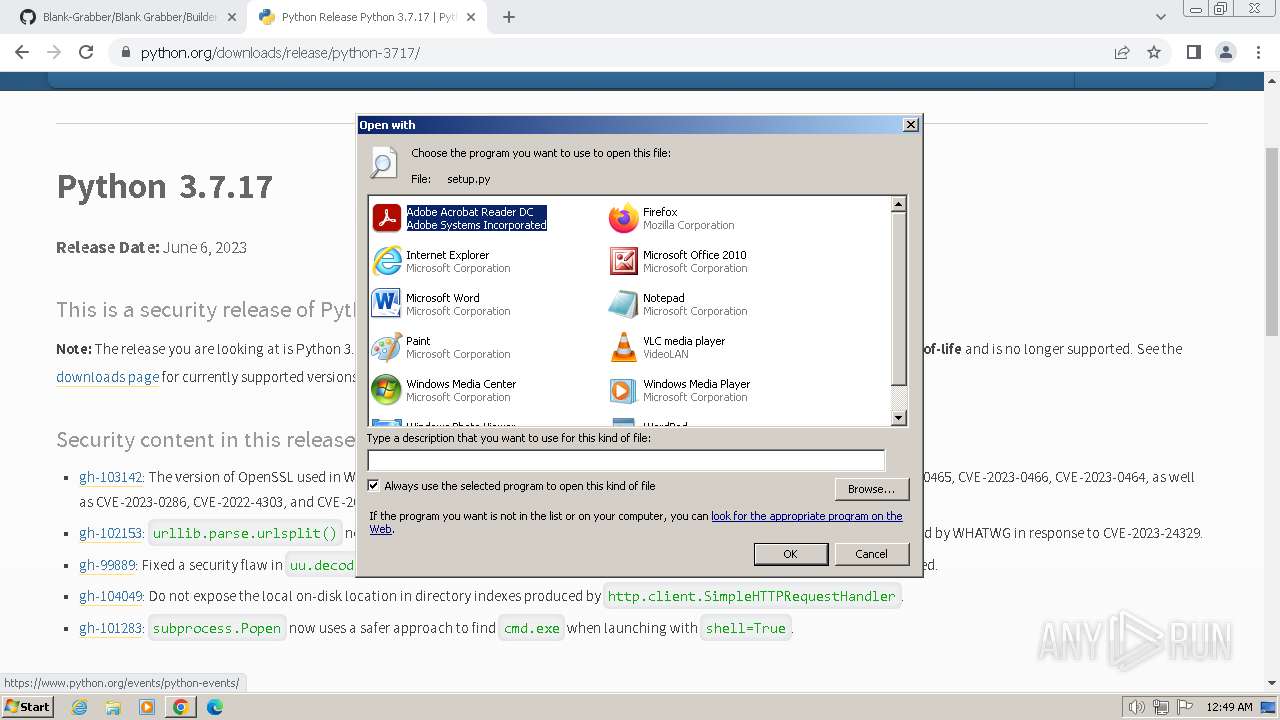
Task: Click the Python 3.7.17 heading
Action: (x=165, y=187)
